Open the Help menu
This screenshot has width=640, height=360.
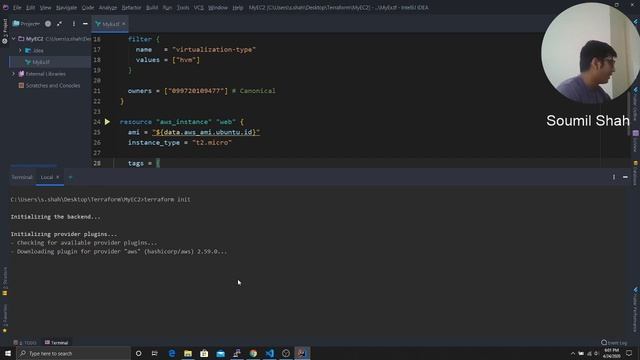click(238, 7)
